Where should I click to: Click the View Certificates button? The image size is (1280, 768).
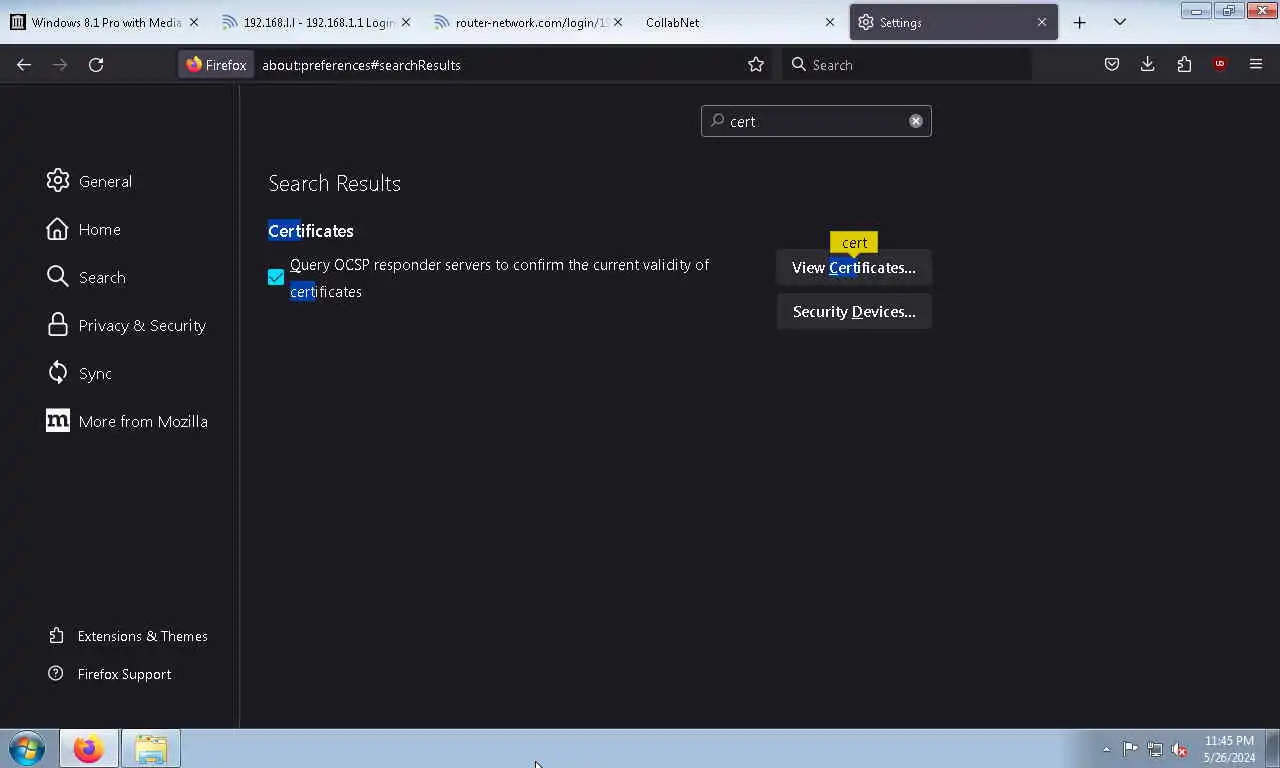point(854,268)
